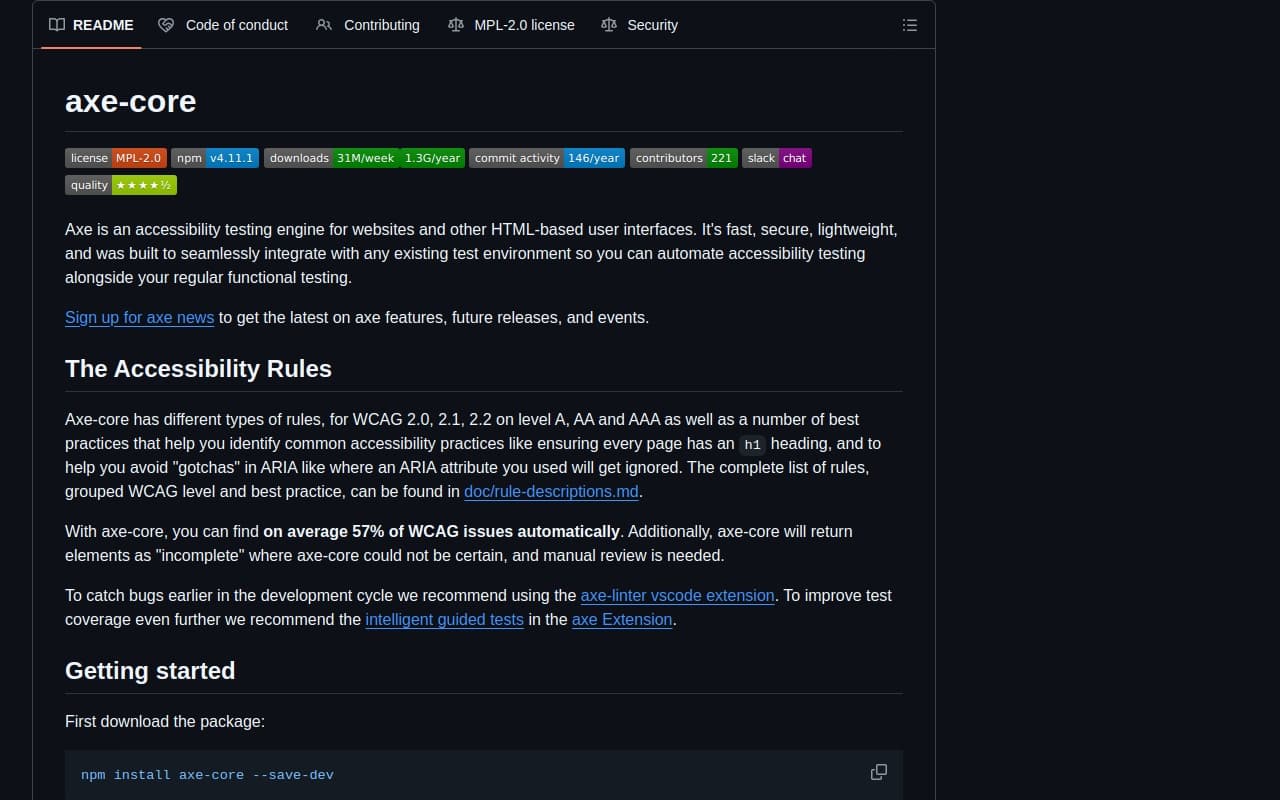
Task: Open the Security tab
Action: pos(639,25)
